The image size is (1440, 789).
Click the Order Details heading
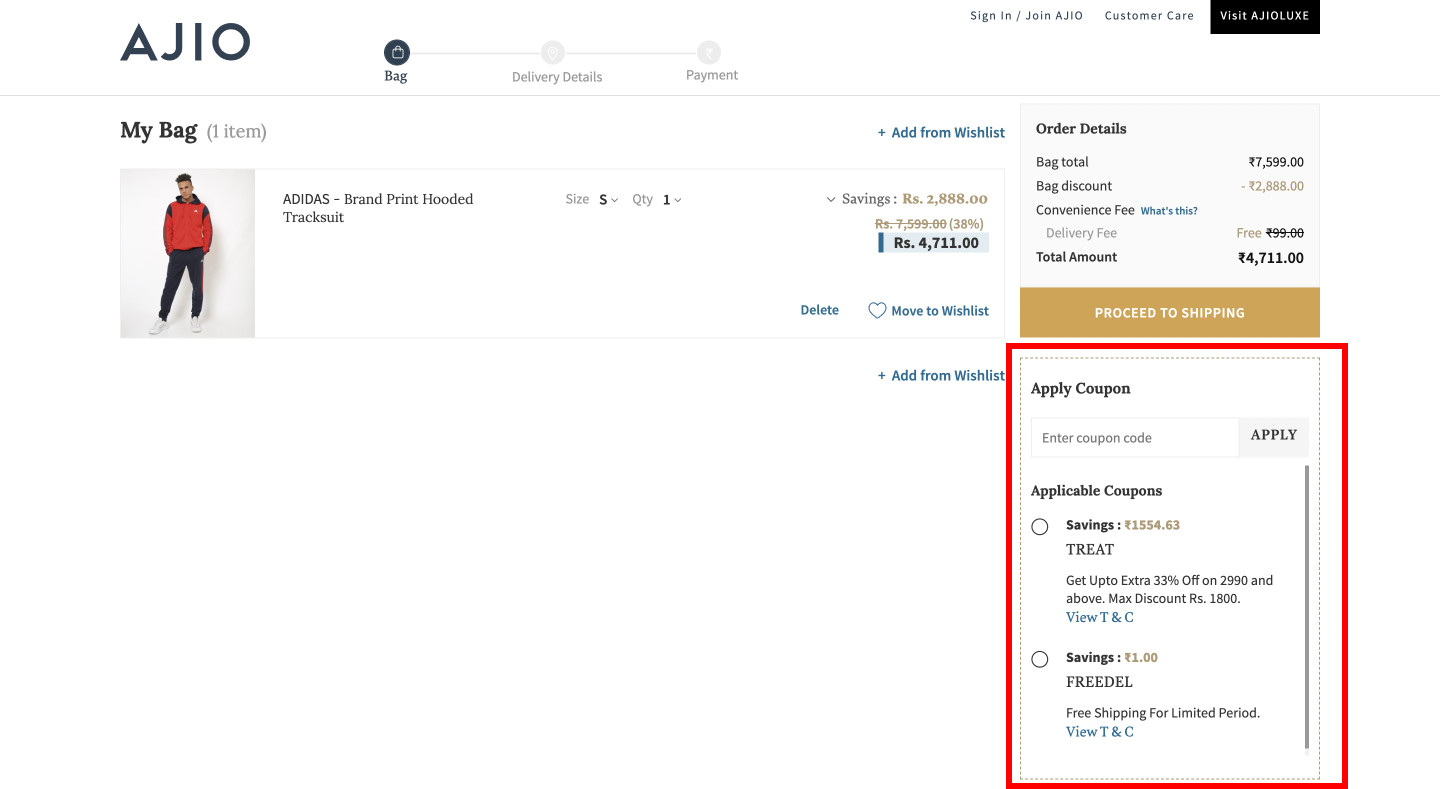(1081, 129)
